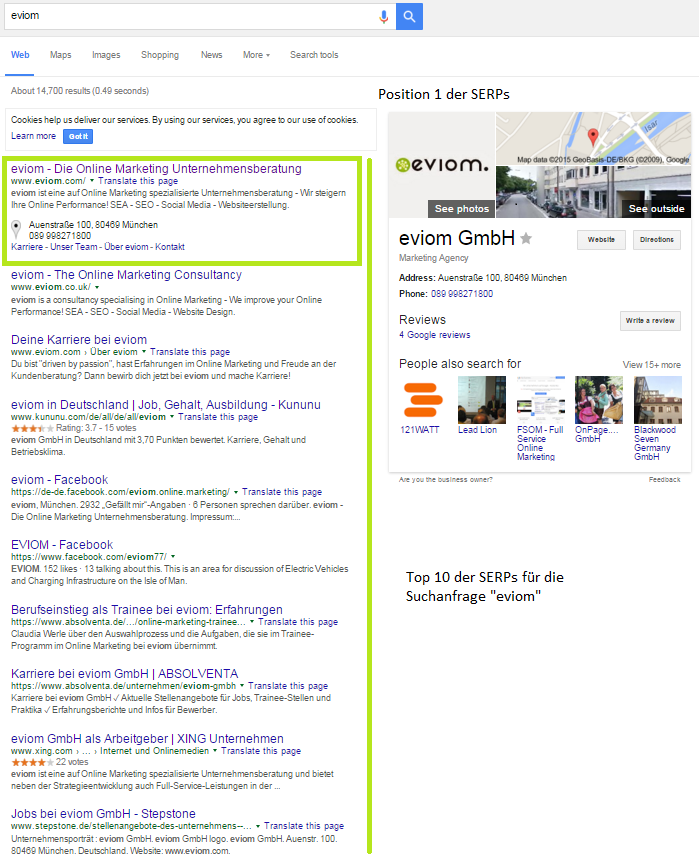
Task: Open Search tools
Action: point(314,55)
